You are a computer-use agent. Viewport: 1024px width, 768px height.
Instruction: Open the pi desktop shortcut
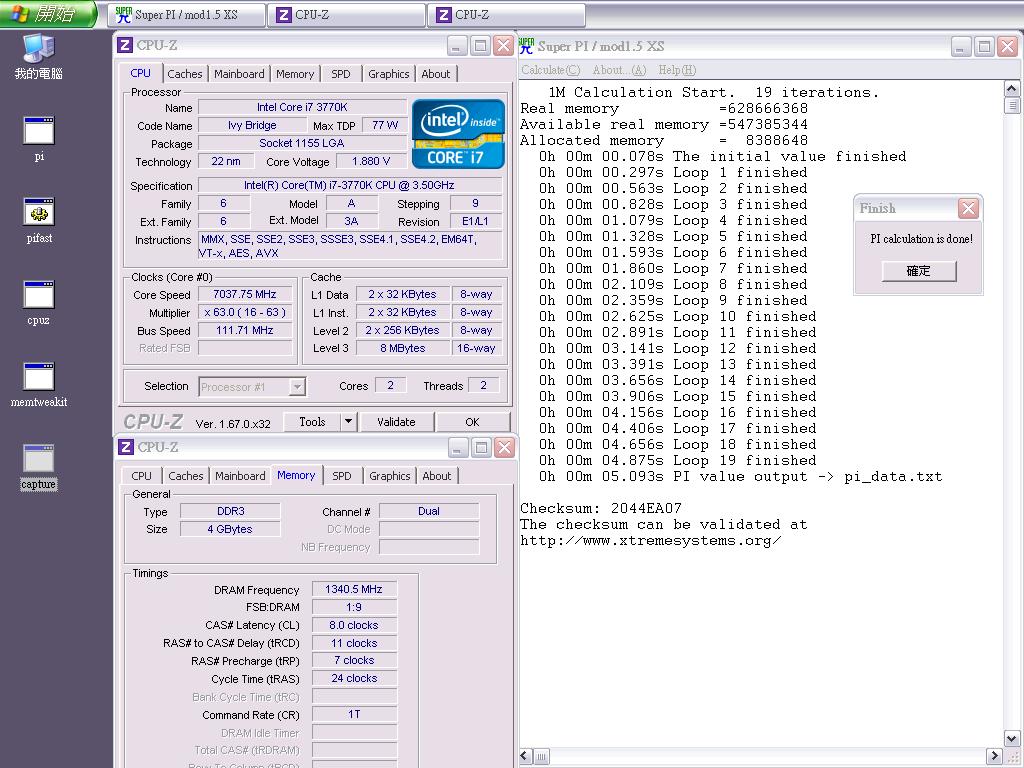[x=39, y=132]
